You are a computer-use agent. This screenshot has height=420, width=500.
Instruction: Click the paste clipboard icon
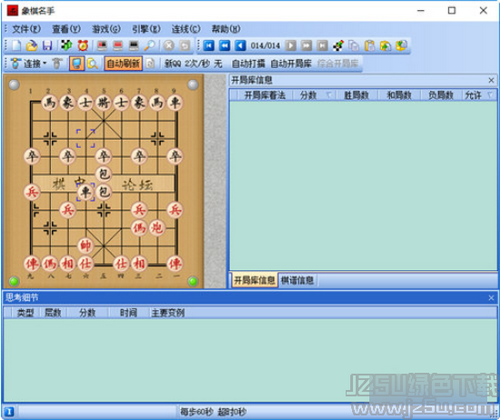[369, 45]
